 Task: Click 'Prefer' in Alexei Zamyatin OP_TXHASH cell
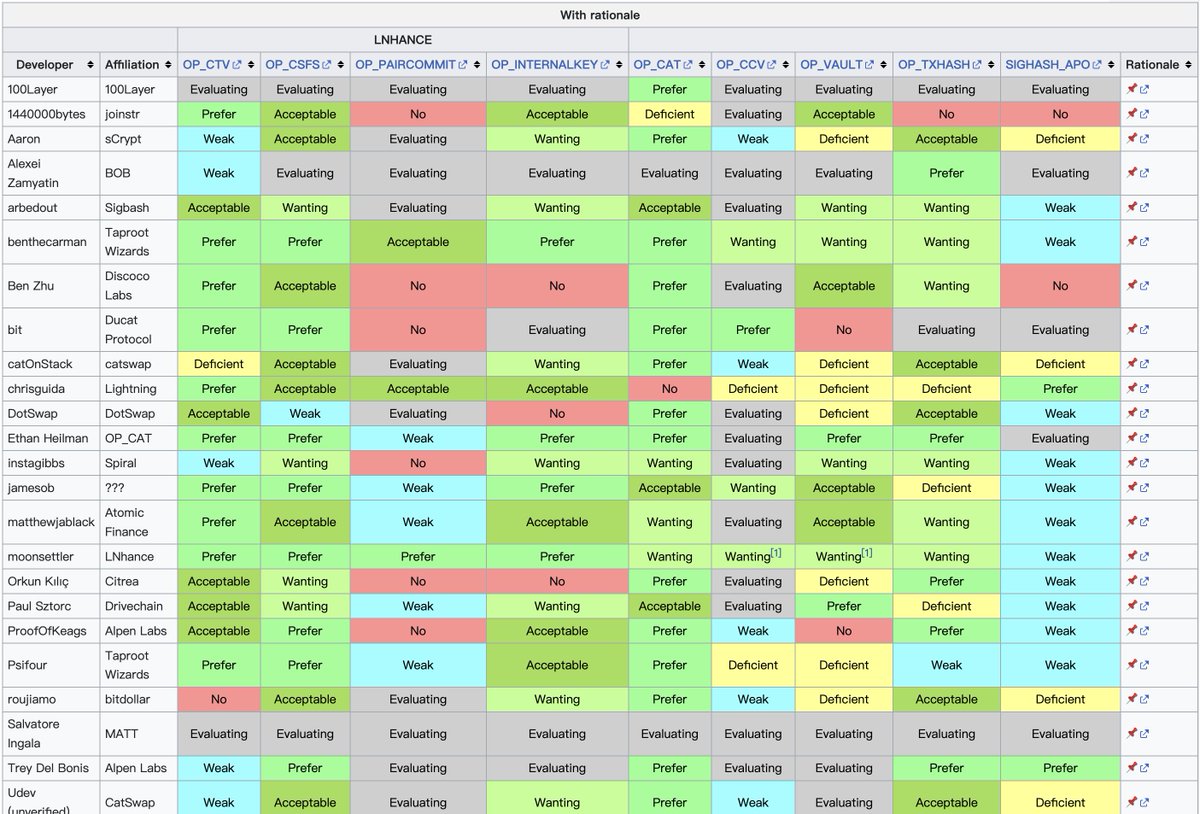[x=946, y=173]
